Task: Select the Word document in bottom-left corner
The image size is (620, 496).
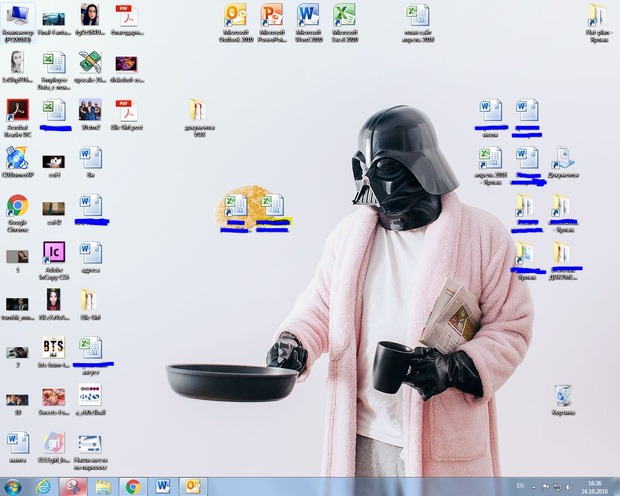Action: tap(17, 447)
